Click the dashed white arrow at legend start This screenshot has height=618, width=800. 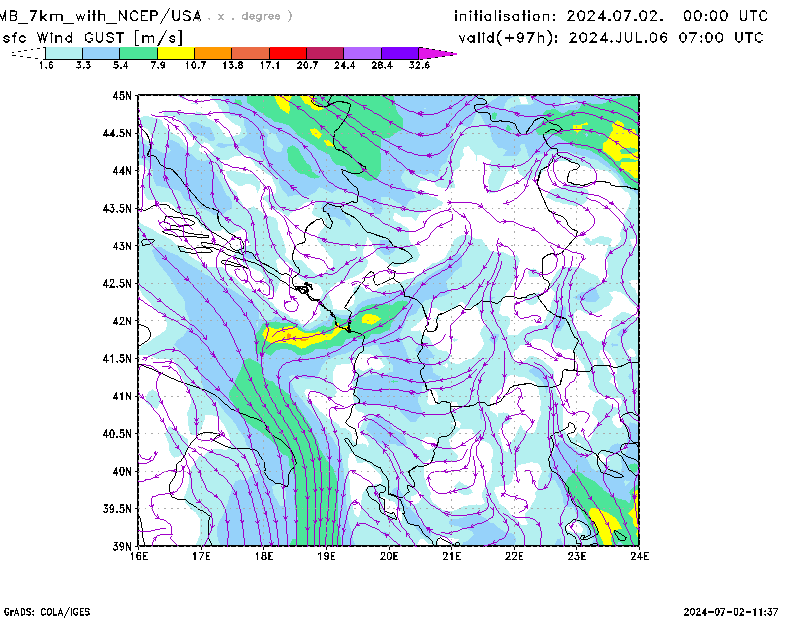tap(29, 53)
